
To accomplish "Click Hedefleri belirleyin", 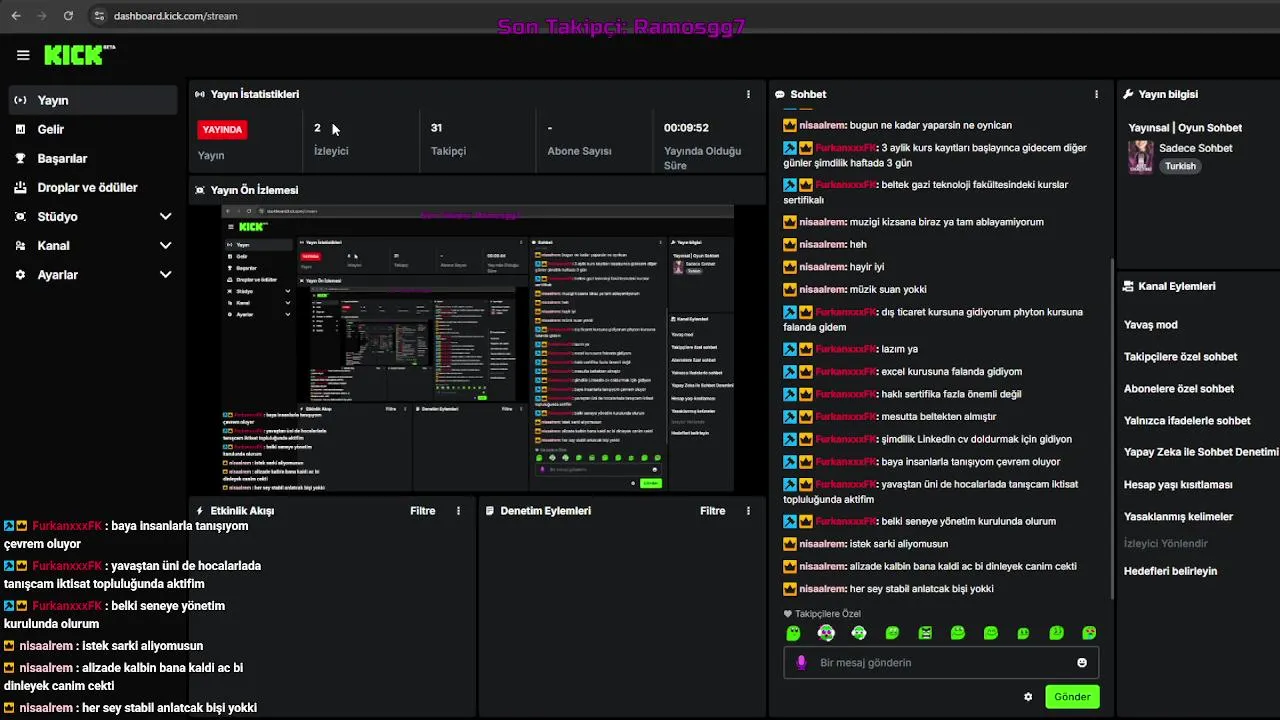I will [x=1171, y=571].
